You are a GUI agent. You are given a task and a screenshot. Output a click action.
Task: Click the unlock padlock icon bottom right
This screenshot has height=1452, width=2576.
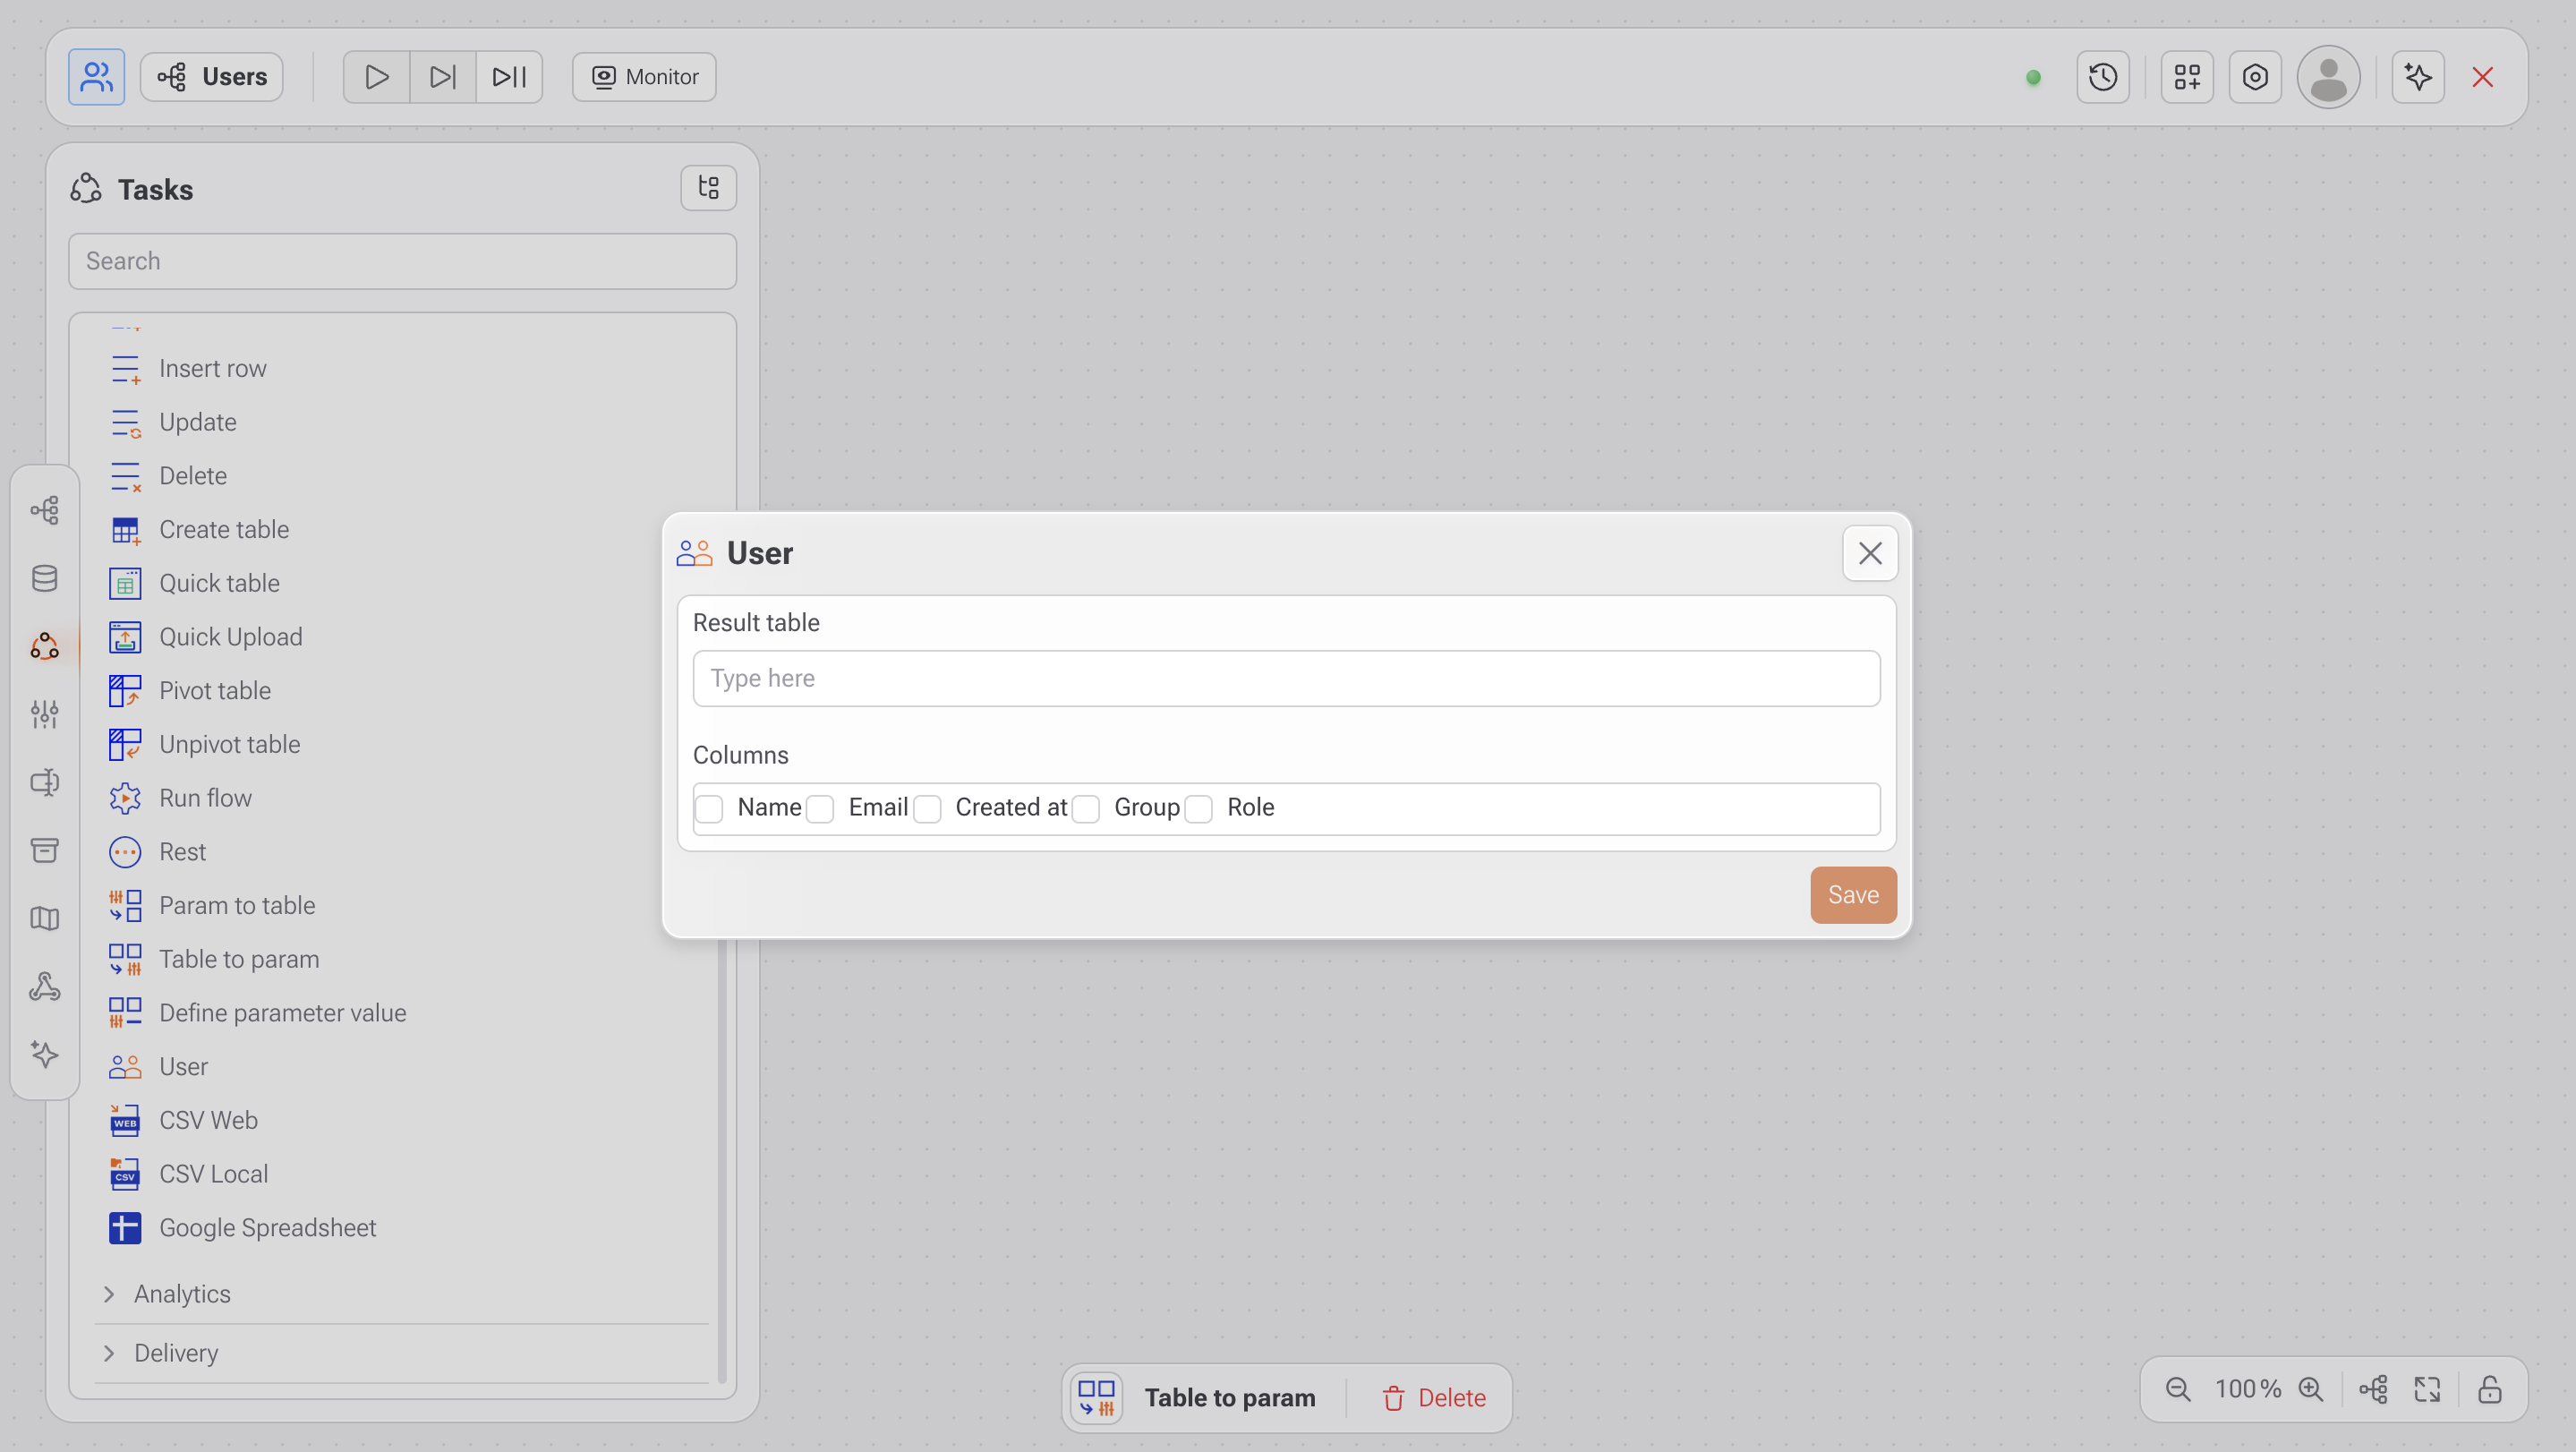click(2490, 1389)
